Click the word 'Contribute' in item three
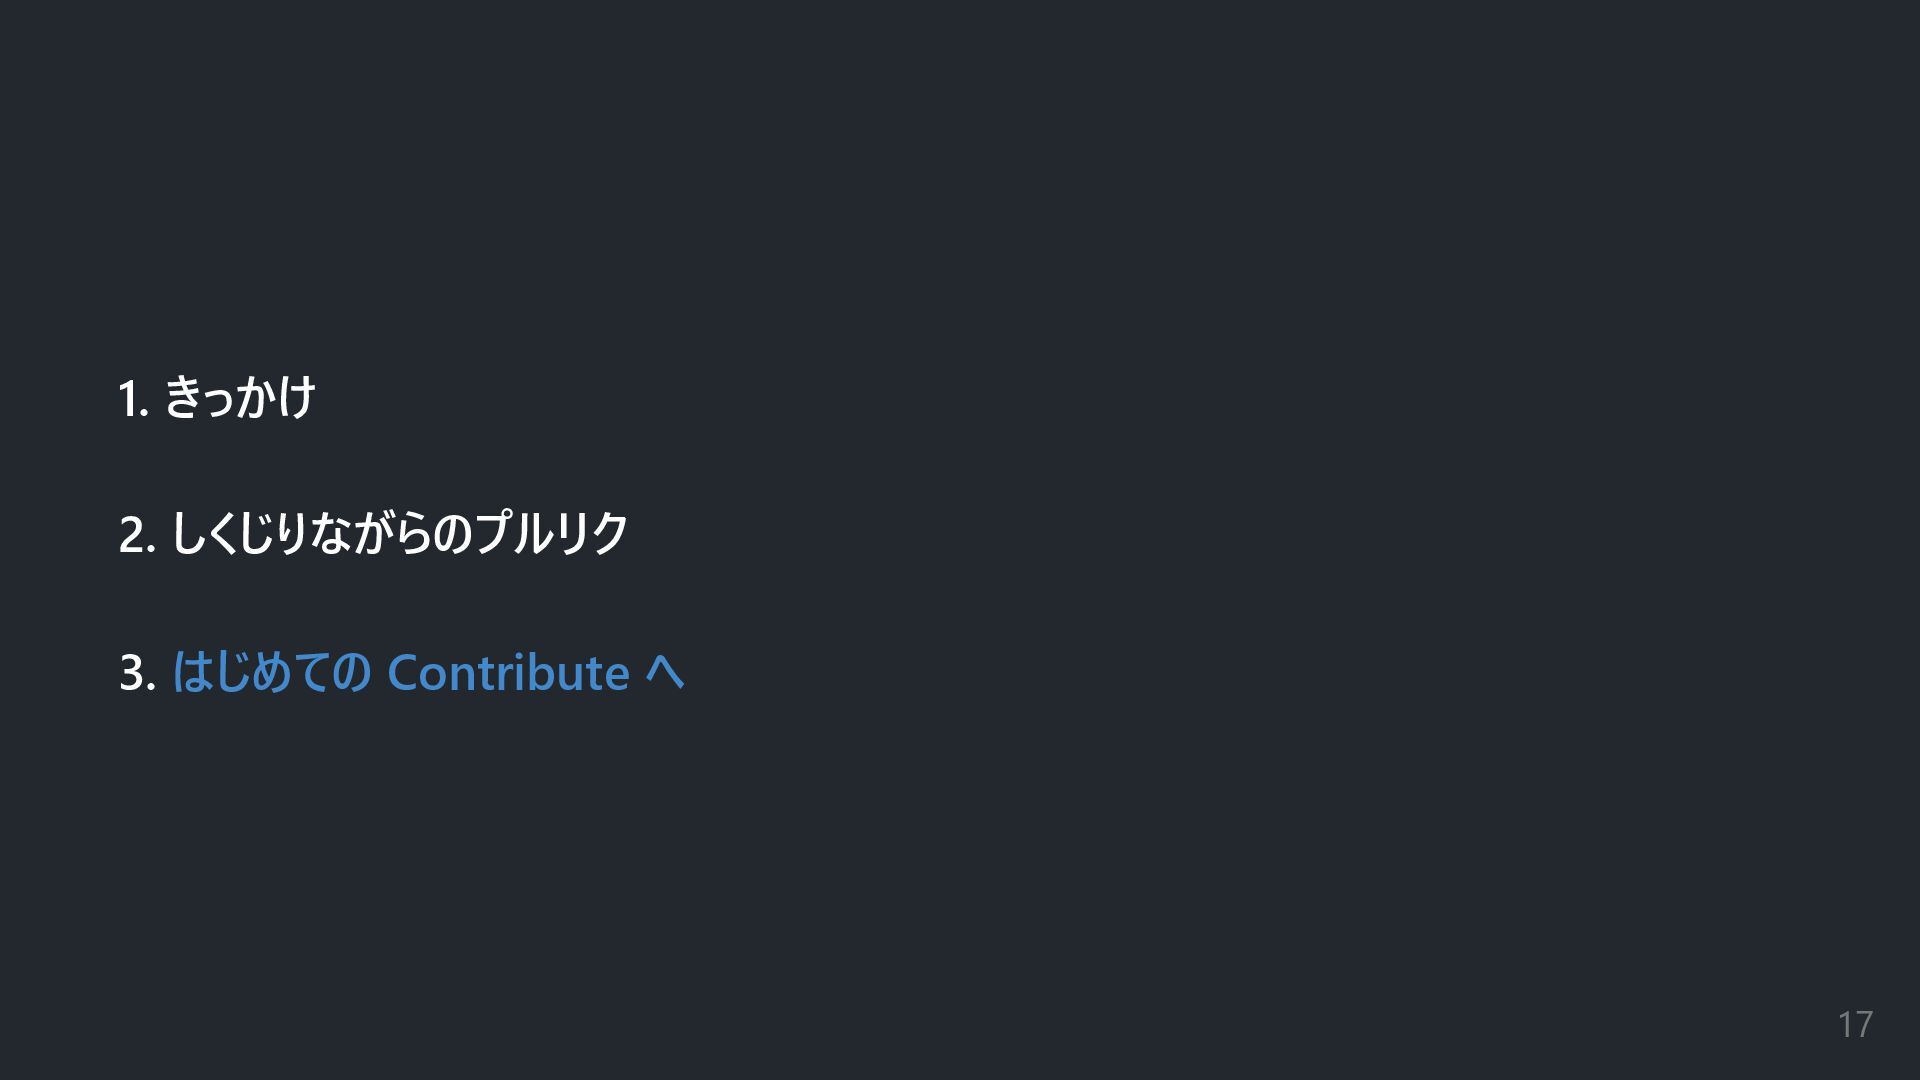The image size is (1920, 1080). click(508, 672)
